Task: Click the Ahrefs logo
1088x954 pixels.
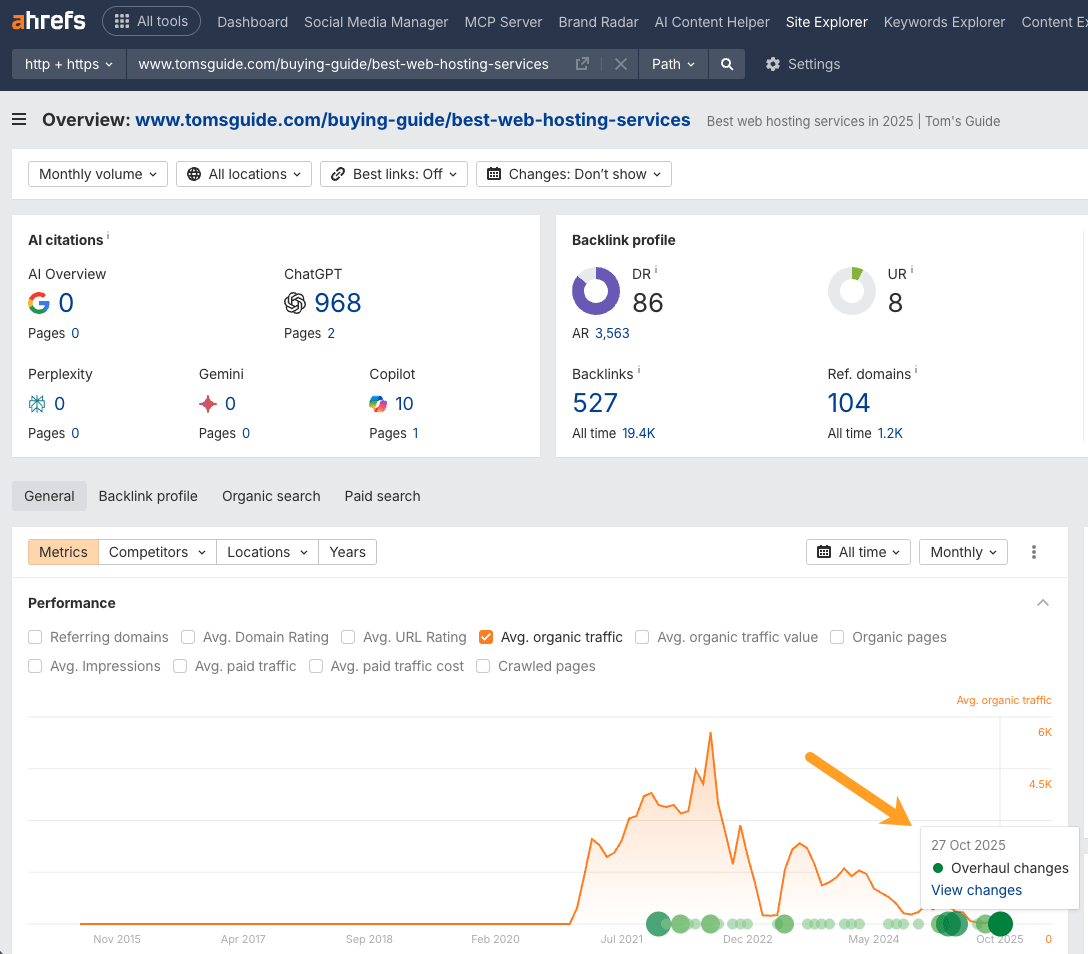Action: pos(49,21)
